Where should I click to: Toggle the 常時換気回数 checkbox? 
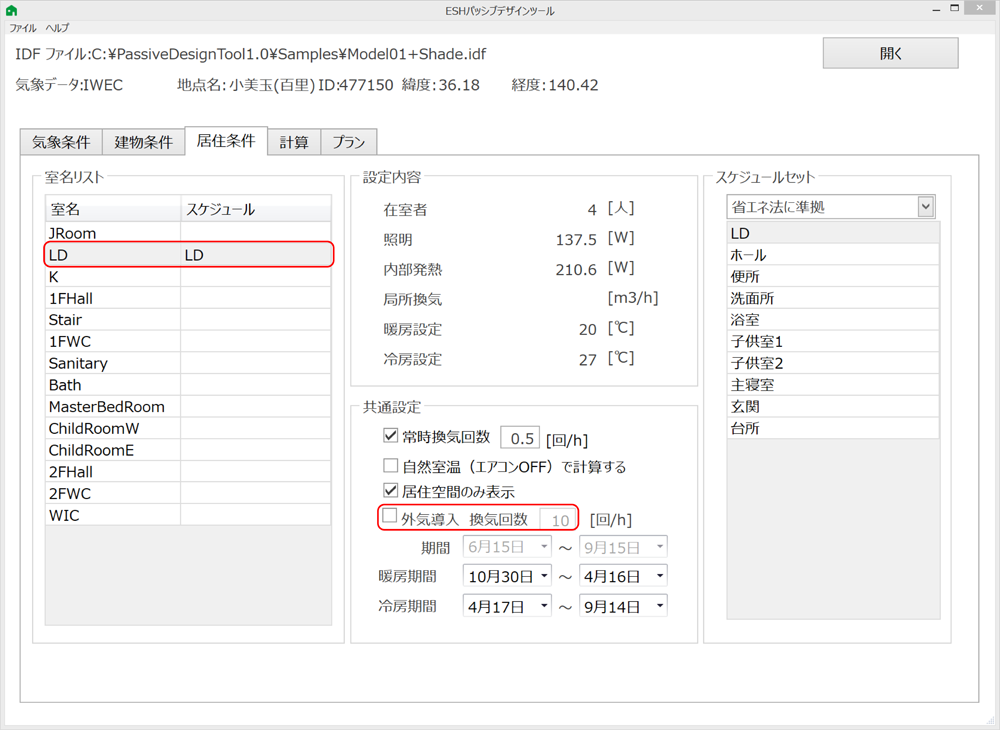point(390,435)
